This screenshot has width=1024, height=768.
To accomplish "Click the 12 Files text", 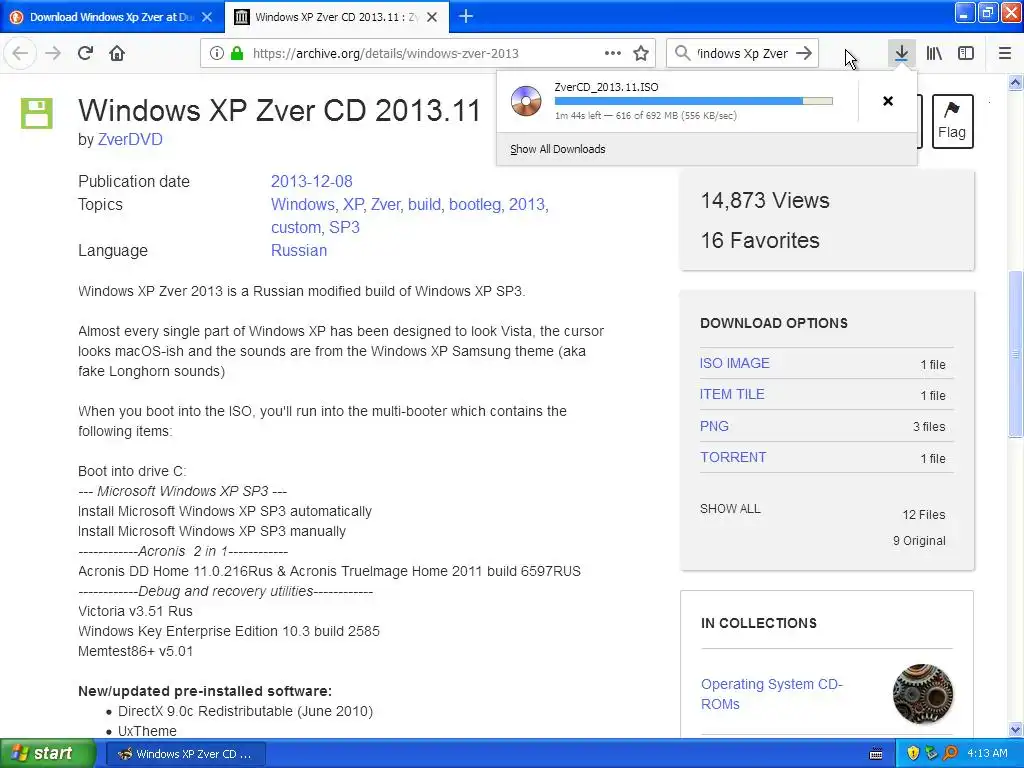I will click(923, 515).
